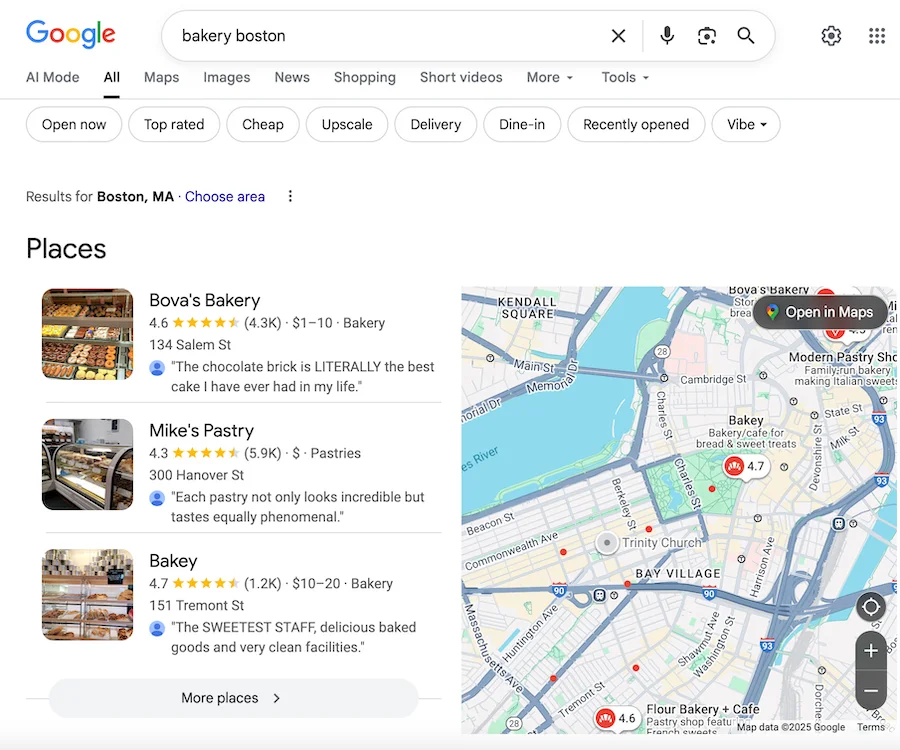This screenshot has width=900, height=750.
Task: Click the search magnifier icon
Action: pos(746,35)
